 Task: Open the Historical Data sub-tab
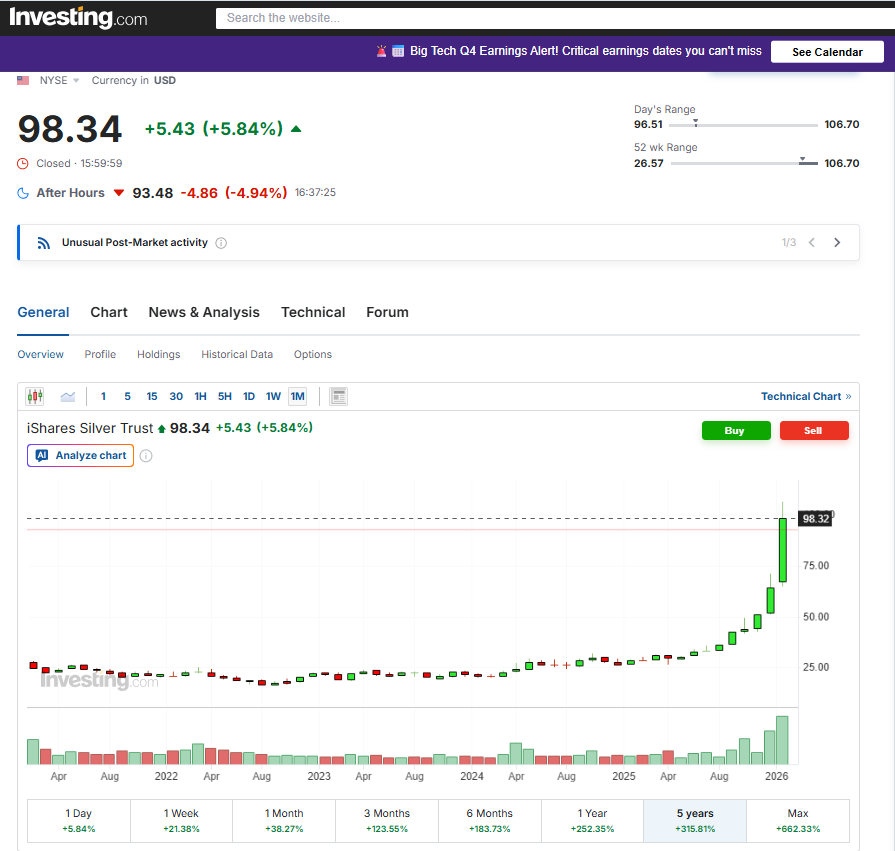(x=237, y=354)
